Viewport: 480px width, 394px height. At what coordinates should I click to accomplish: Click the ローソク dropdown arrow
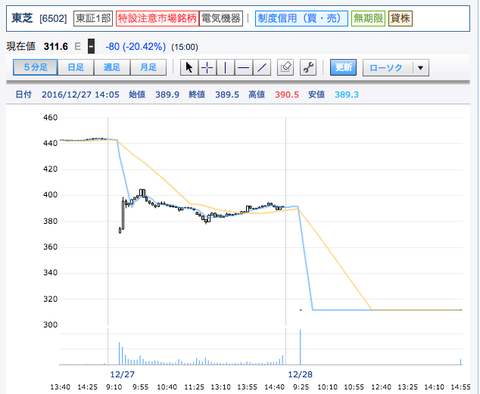[421, 68]
